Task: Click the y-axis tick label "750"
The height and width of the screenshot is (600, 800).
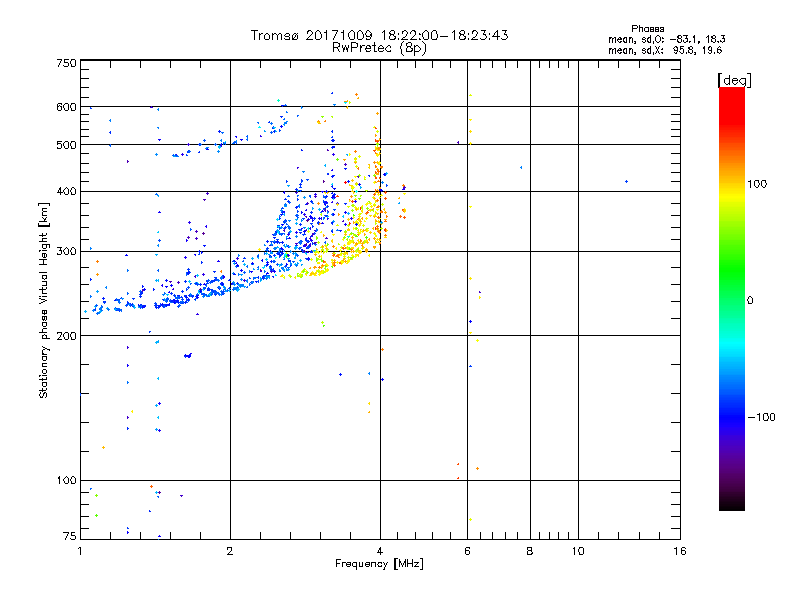Action: pos(66,63)
